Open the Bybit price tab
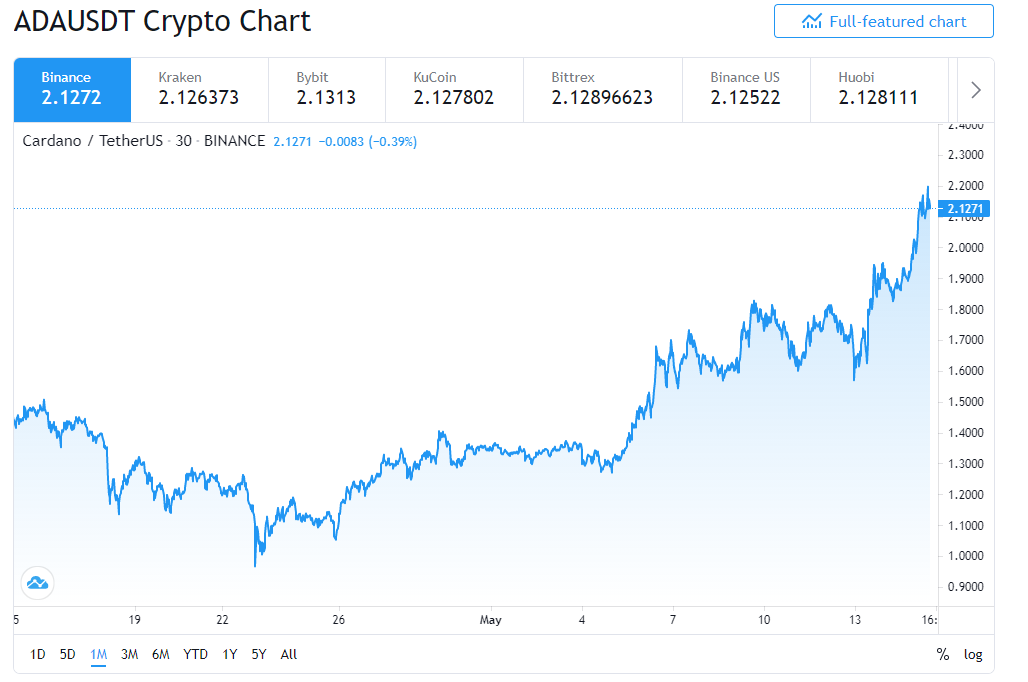 326,90
